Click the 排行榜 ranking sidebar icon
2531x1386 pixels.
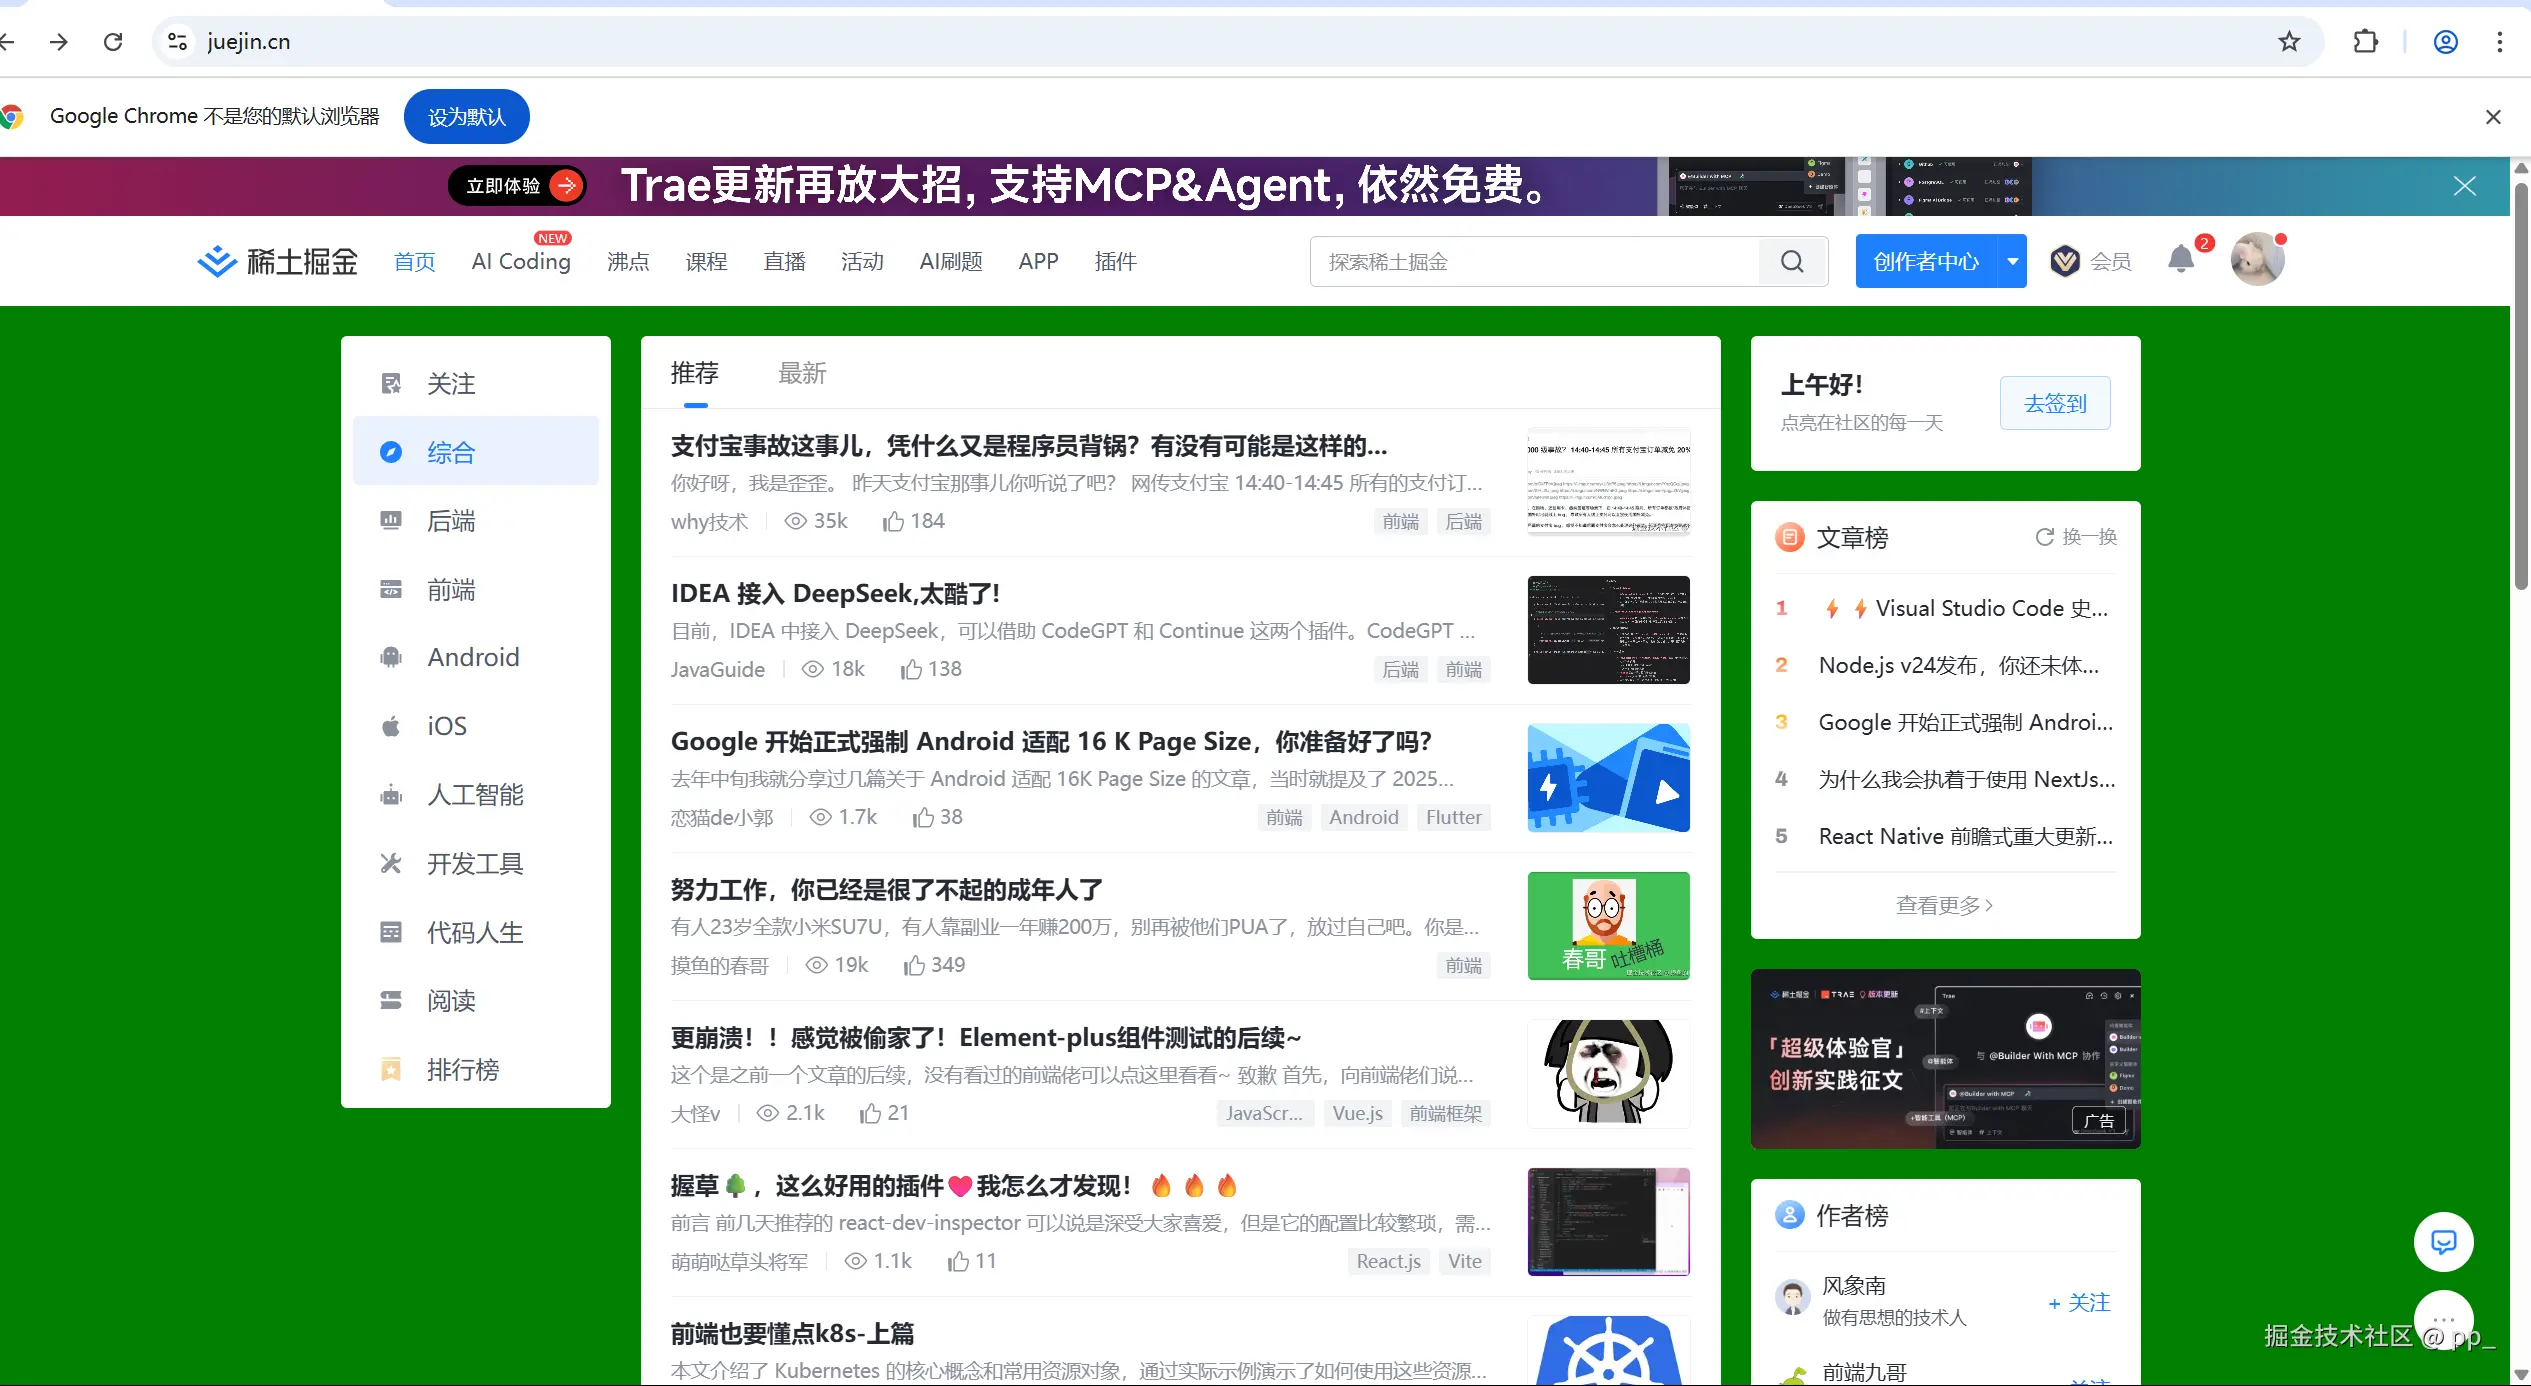391,1070
